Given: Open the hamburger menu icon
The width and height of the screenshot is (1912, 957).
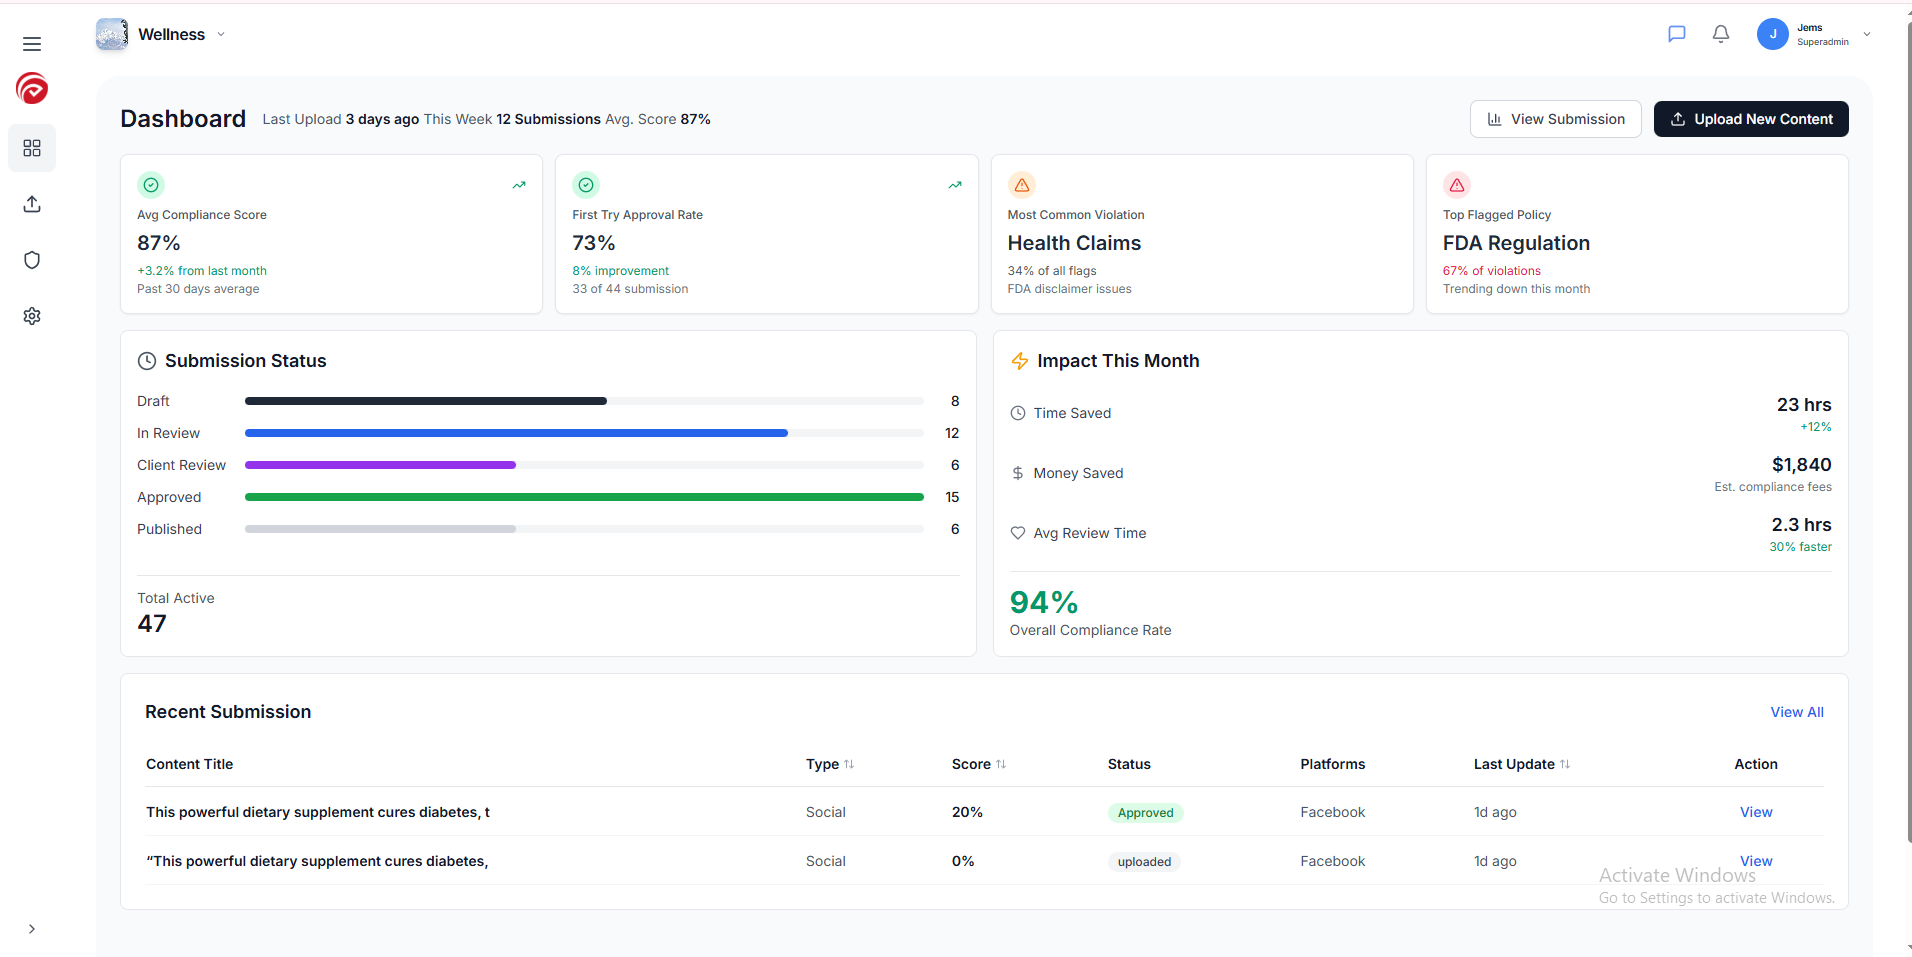Looking at the screenshot, I should pos(32,44).
